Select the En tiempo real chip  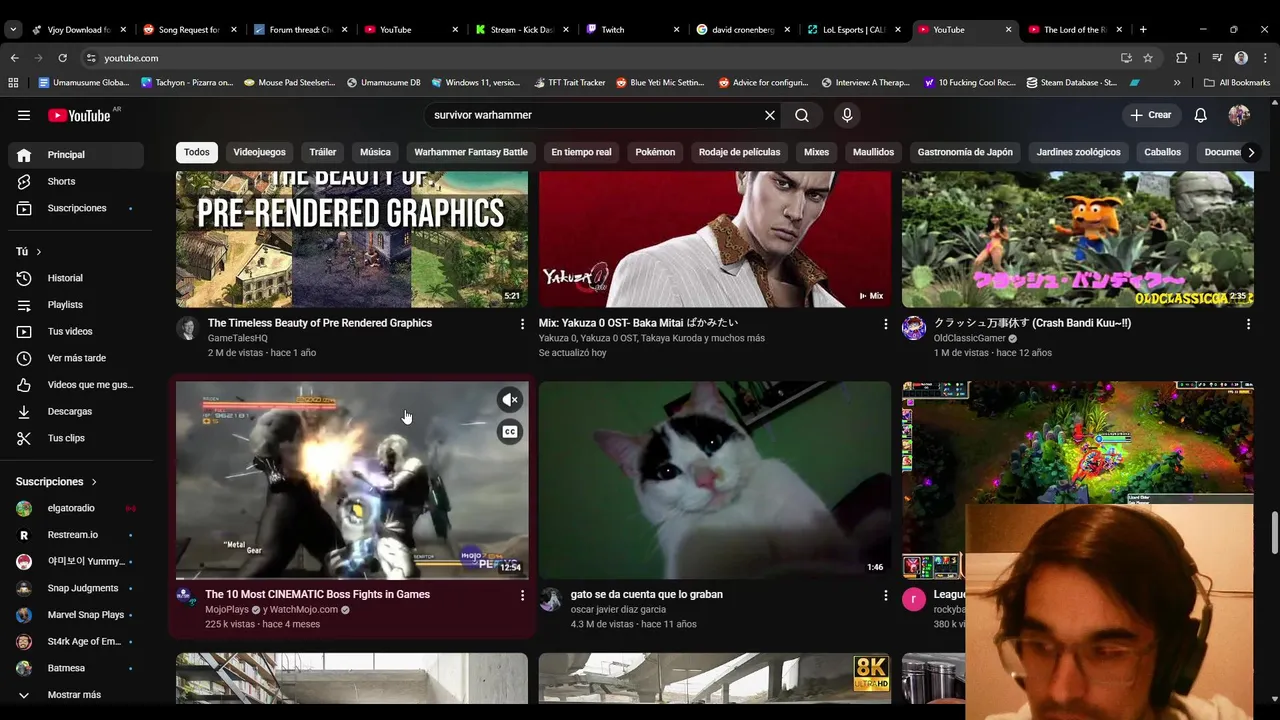pos(581,152)
